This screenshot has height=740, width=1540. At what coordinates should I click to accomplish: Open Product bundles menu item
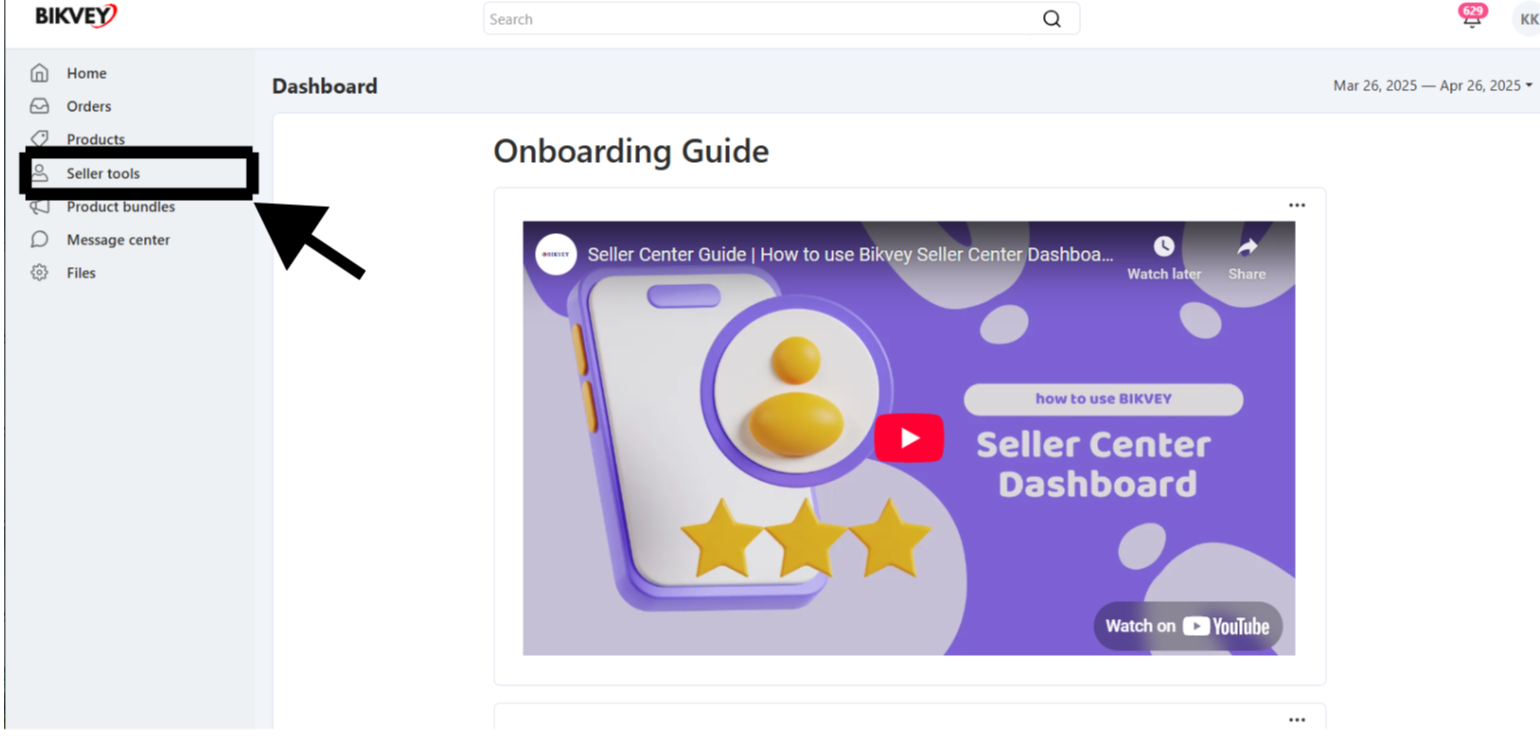(121, 207)
